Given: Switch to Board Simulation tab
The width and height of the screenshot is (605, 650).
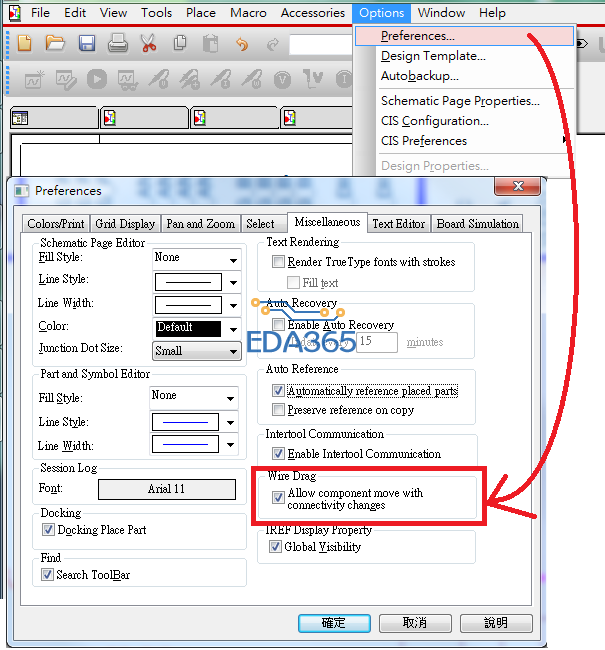Looking at the screenshot, I should click(477, 224).
